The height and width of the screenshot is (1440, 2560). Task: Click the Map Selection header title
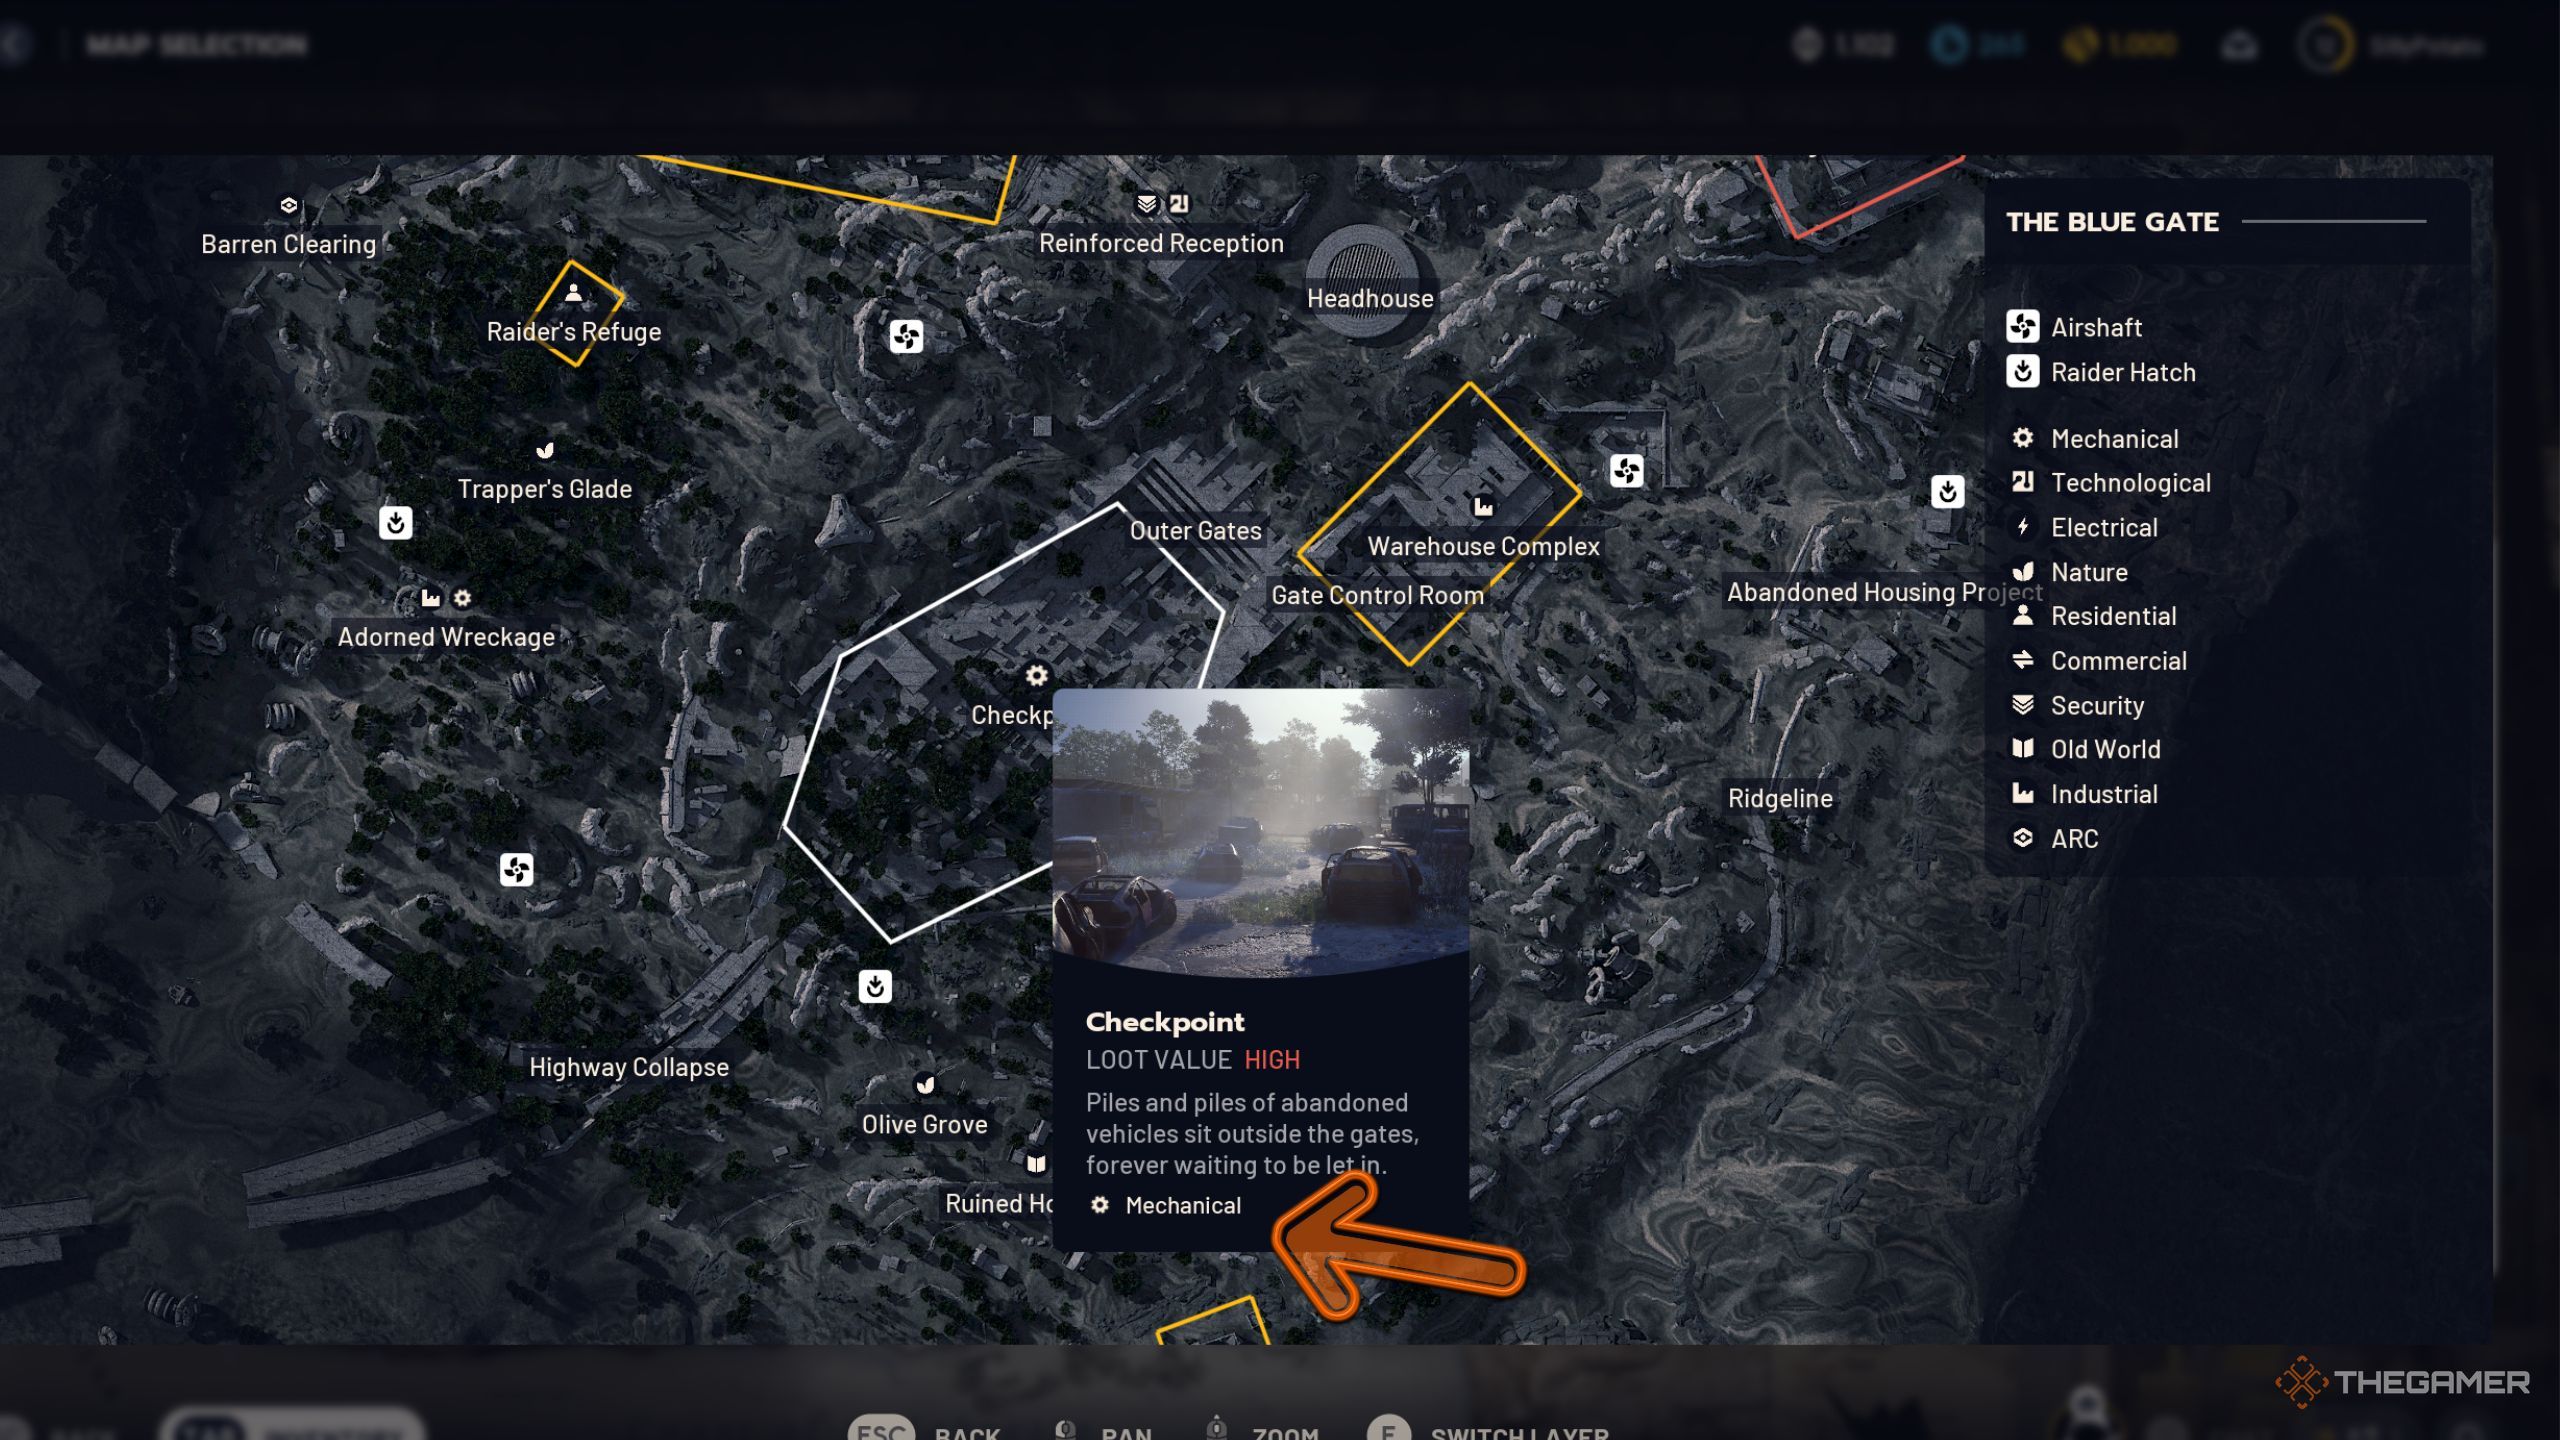coord(196,45)
